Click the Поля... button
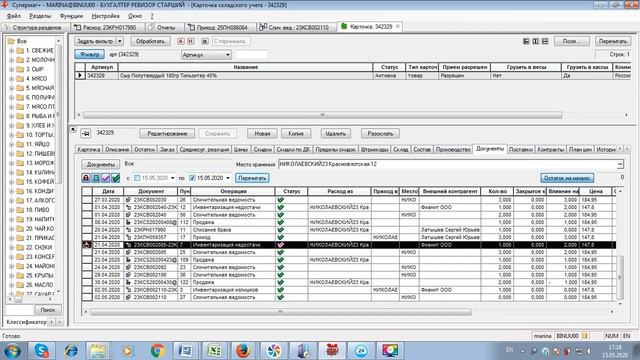The height and width of the screenshot is (360, 640). pos(572,41)
